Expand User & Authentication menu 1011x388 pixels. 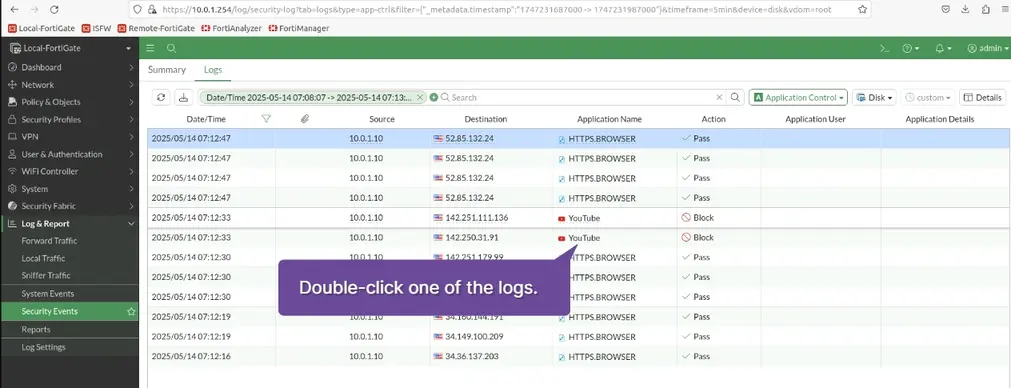tap(69, 154)
